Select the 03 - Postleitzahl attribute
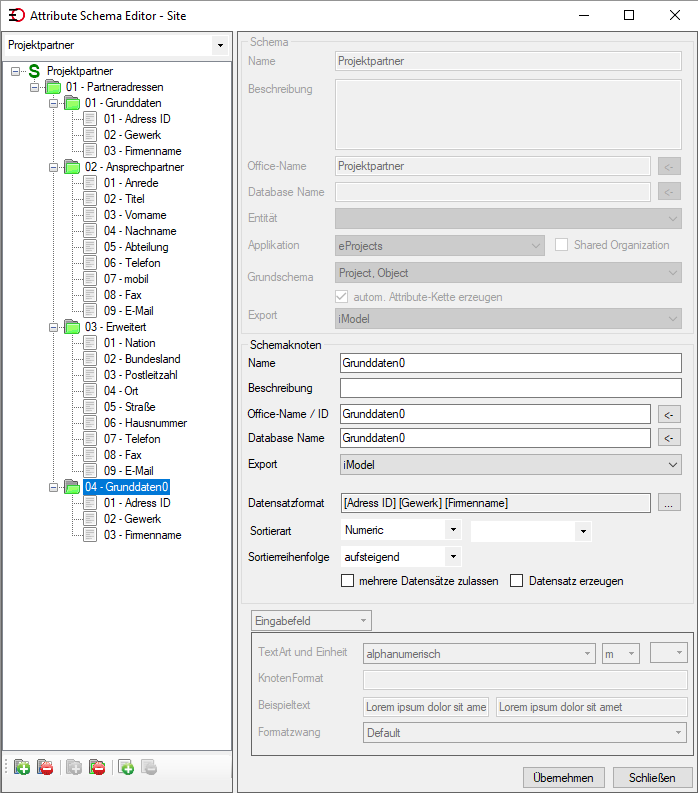The width and height of the screenshot is (698, 793). (141, 375)
